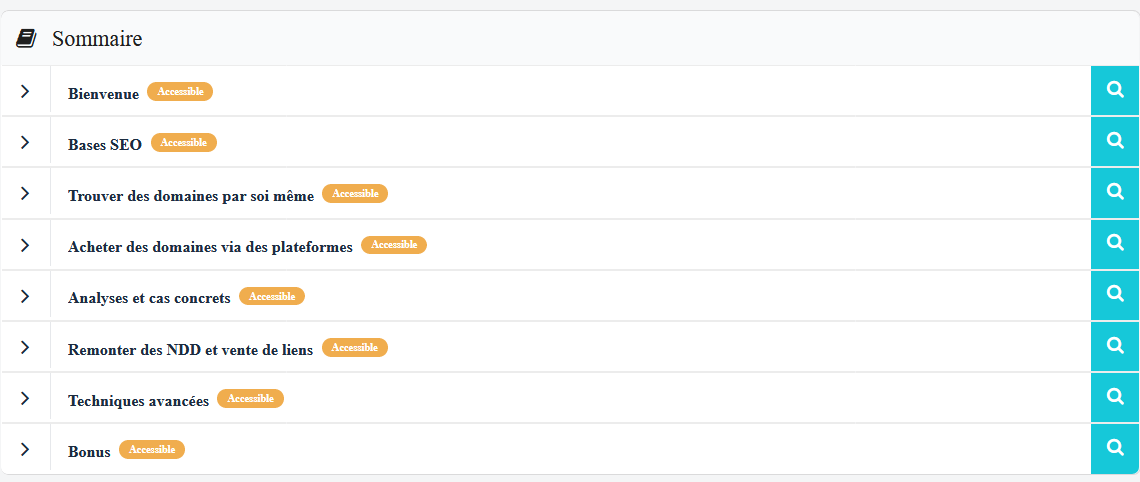Expand the Bases SEO chapter arrow
This screenshot has height=482, width=1140.
coord(25,142)
